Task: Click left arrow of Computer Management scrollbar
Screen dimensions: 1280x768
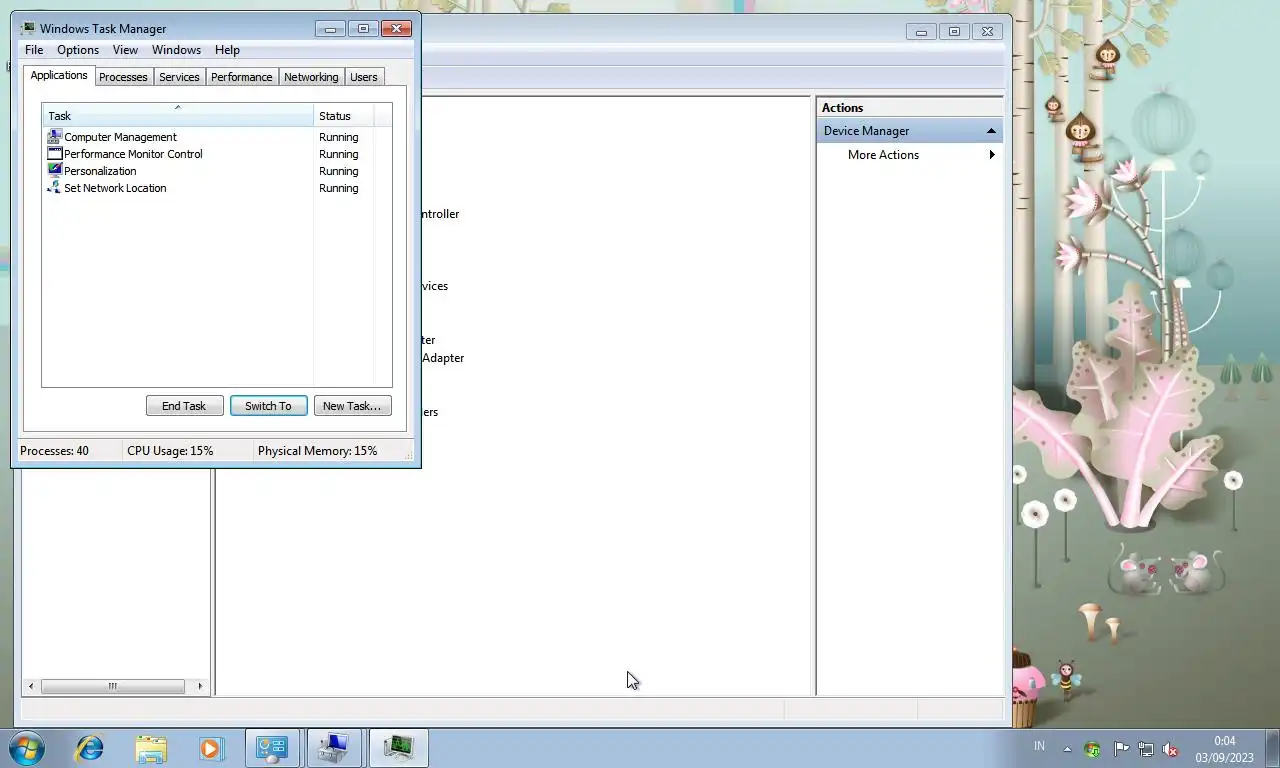Action: [x=31, y=686]
